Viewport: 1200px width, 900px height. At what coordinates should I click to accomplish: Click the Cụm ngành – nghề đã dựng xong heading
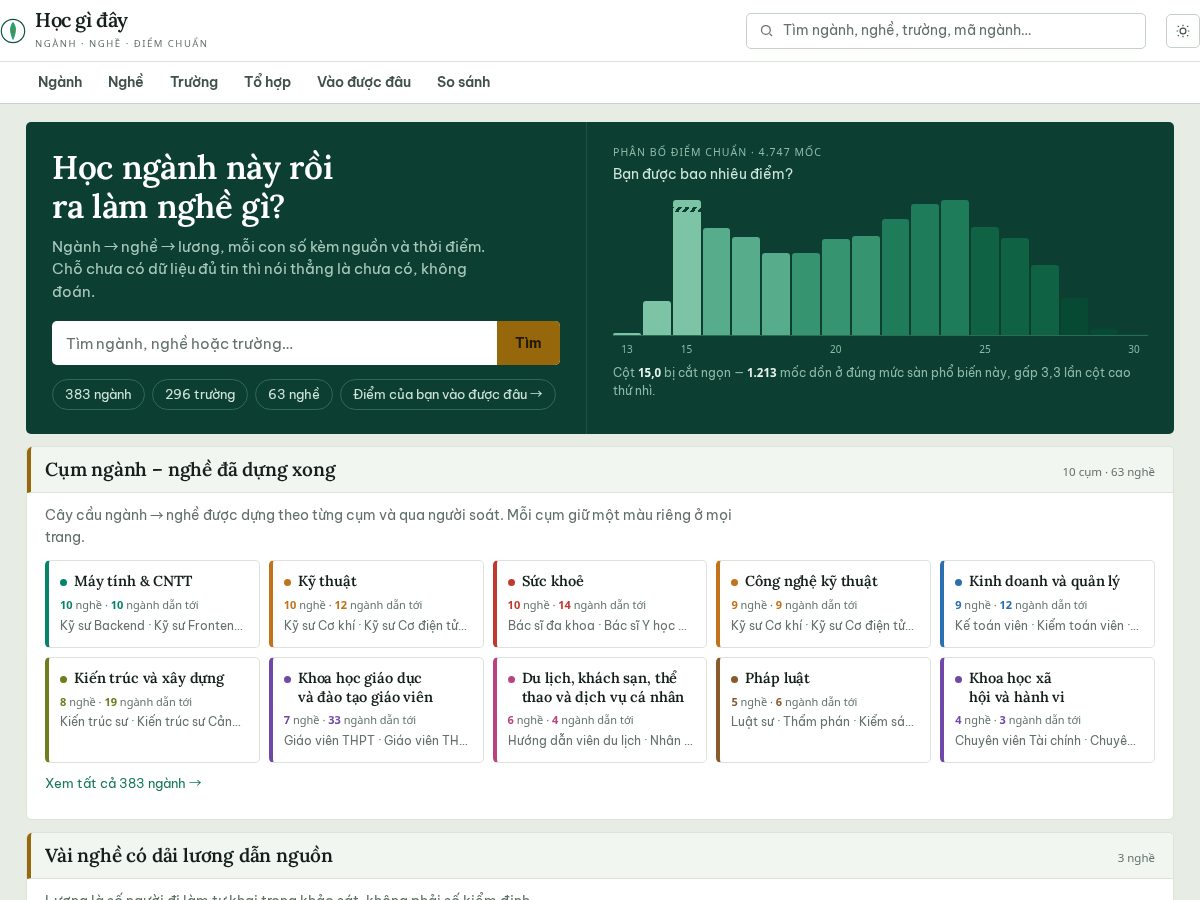point(190,469)
